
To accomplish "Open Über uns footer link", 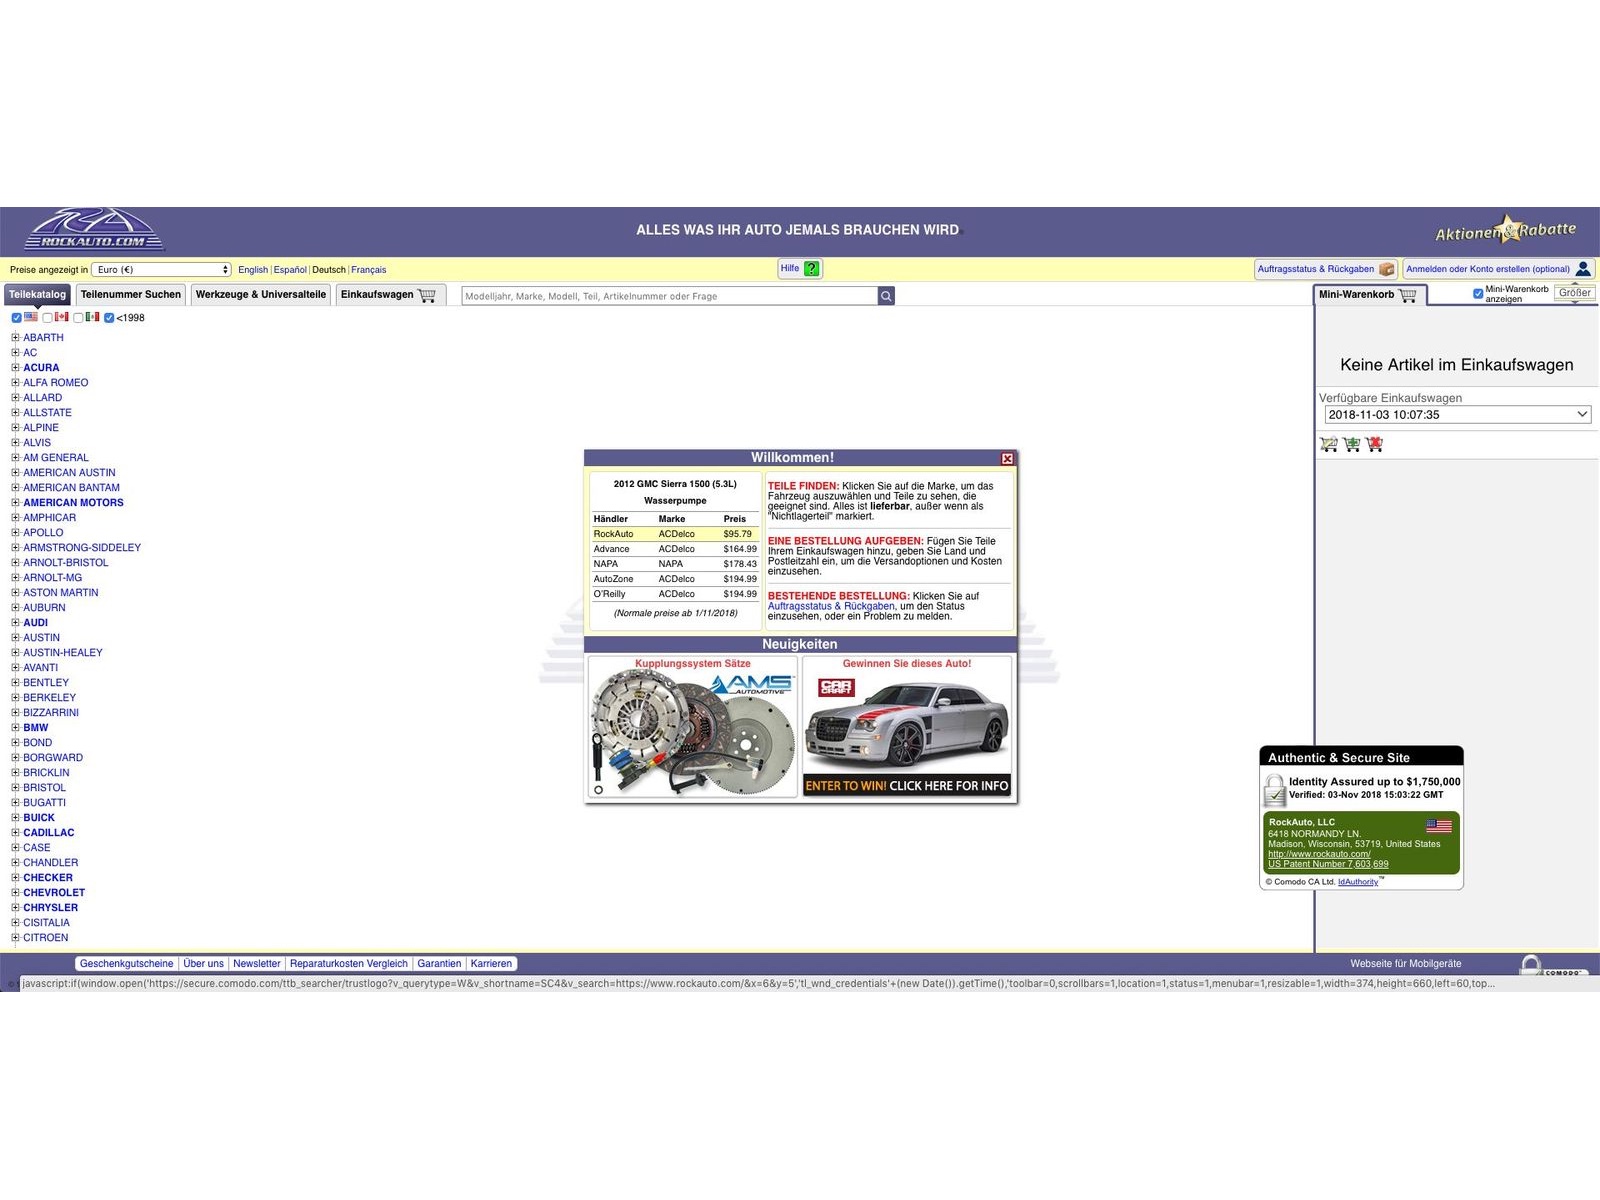I will [x=203, y=964].
